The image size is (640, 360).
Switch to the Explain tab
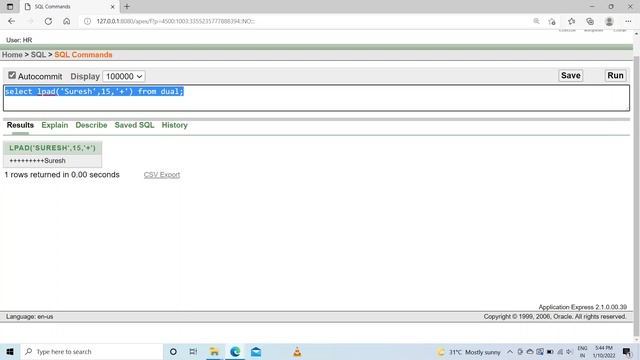tap(55, 125)
